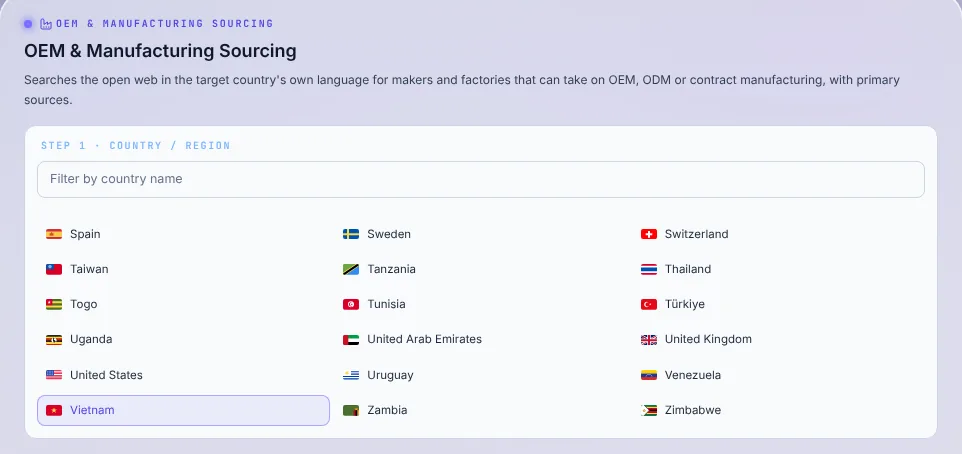Click the Zimbabwe flag icon
Viewport: 962px width, 454px height.
click(648, 410)
